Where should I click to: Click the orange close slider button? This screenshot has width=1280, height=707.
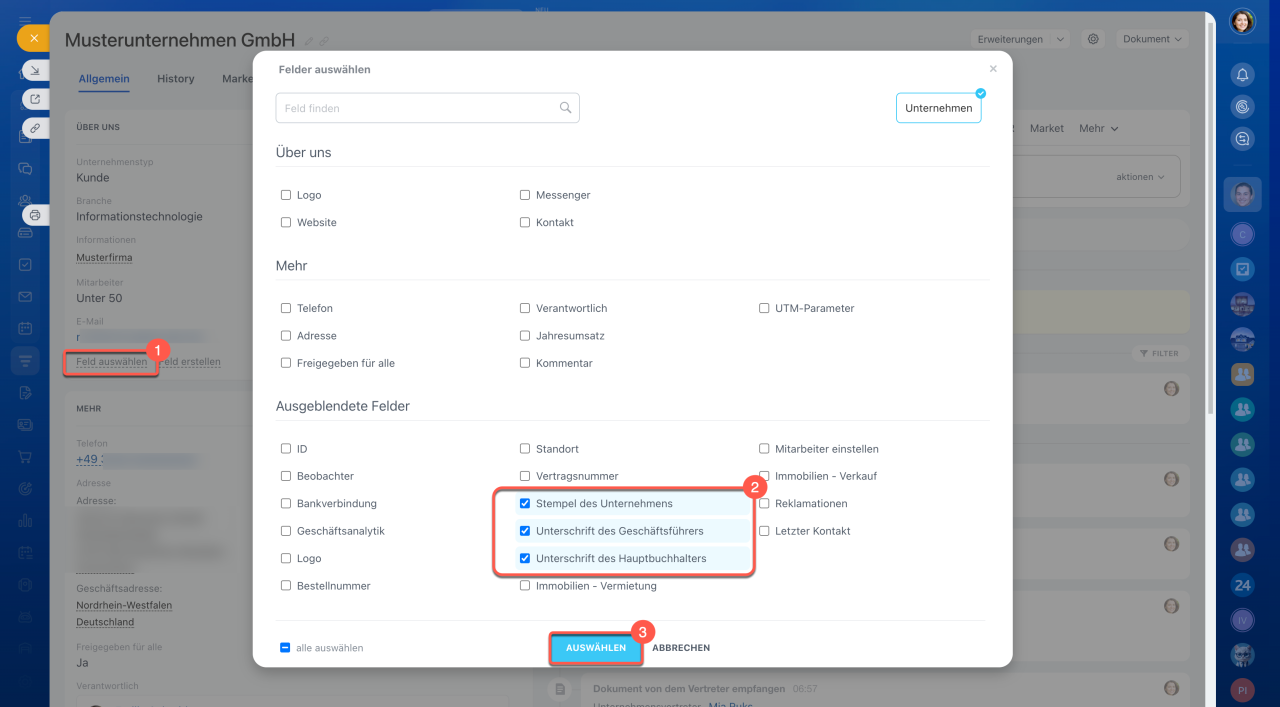coord(33,38)
